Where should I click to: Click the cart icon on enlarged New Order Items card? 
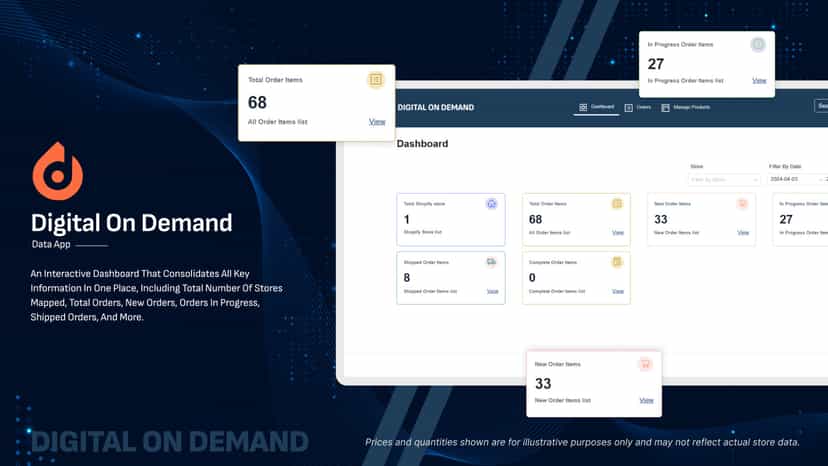click(645, 364)
